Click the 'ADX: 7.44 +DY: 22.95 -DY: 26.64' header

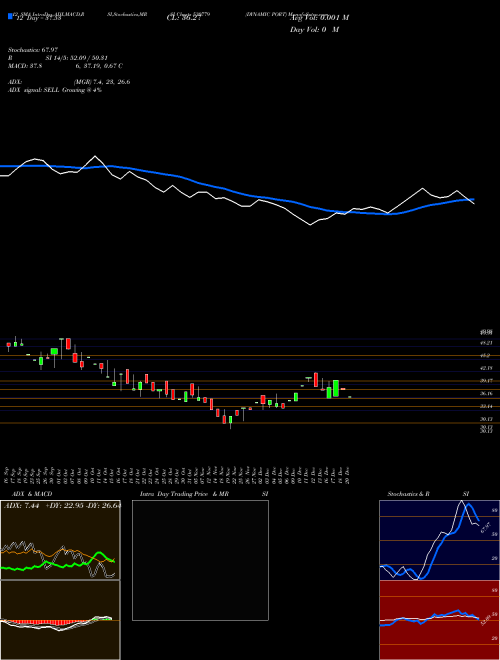62,506
